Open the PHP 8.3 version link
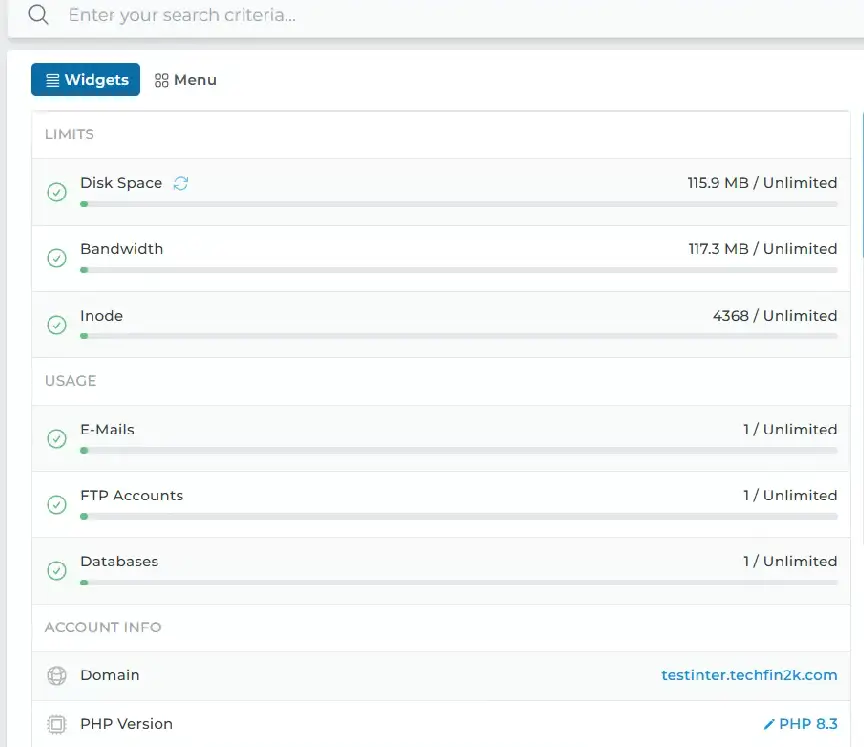 pyautogui.click(x=808, y=724)
